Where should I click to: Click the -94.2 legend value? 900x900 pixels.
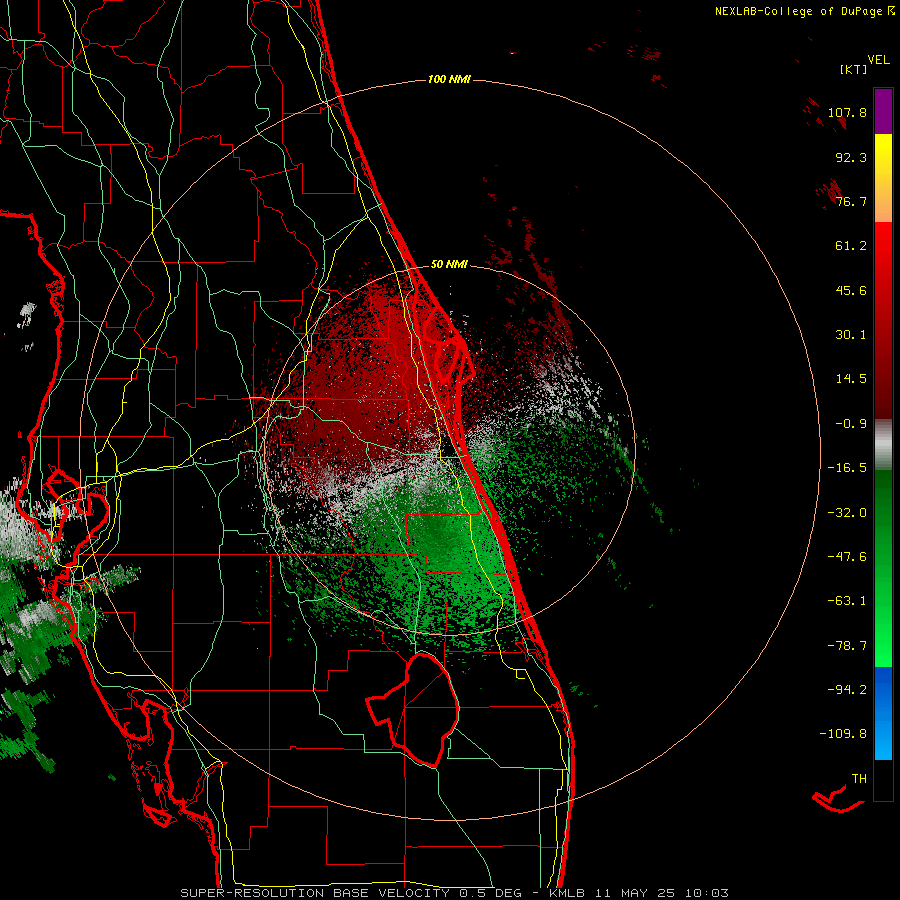tap(847, 689)
